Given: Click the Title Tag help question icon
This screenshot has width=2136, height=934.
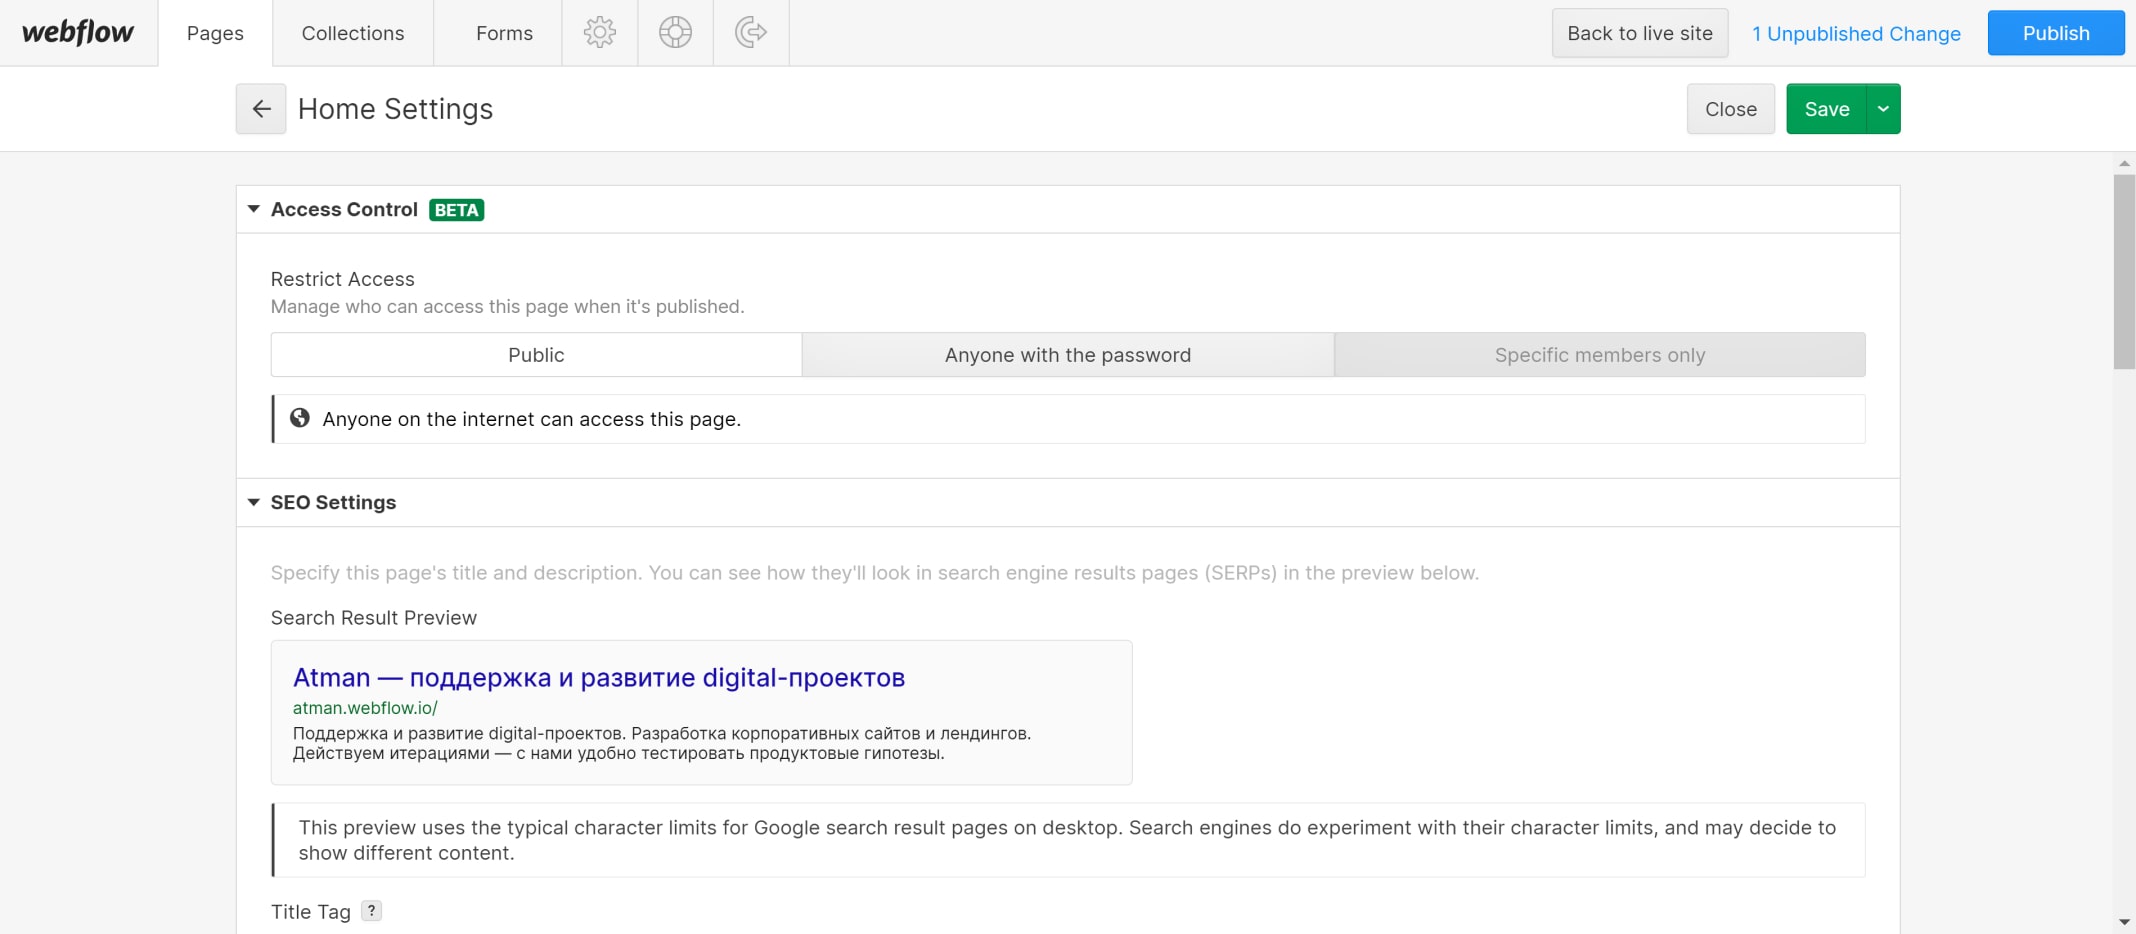Looking at the screenshot, I should coord(371,911).
